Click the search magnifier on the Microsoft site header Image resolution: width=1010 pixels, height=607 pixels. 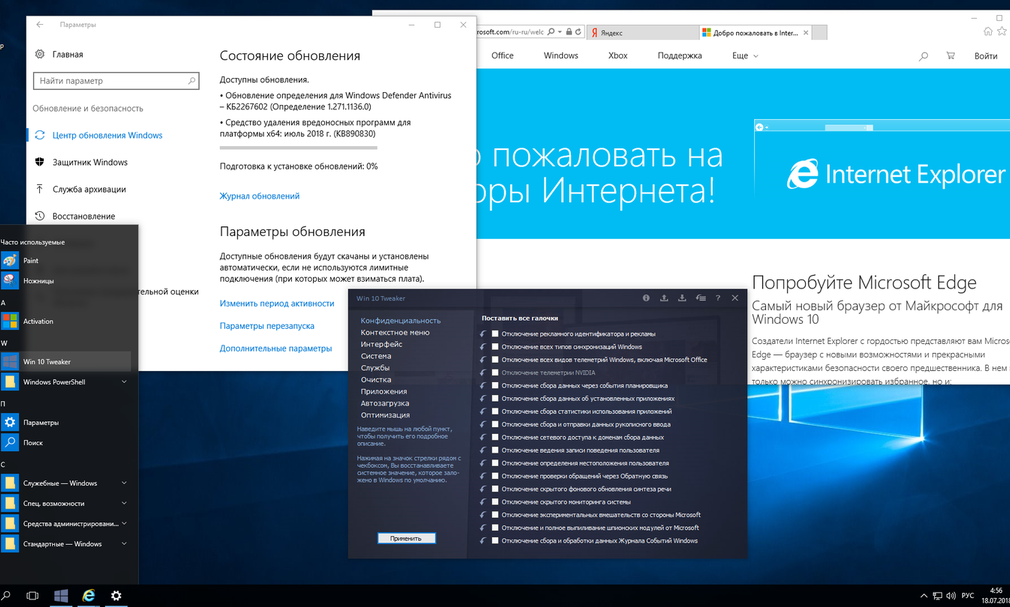924,56
